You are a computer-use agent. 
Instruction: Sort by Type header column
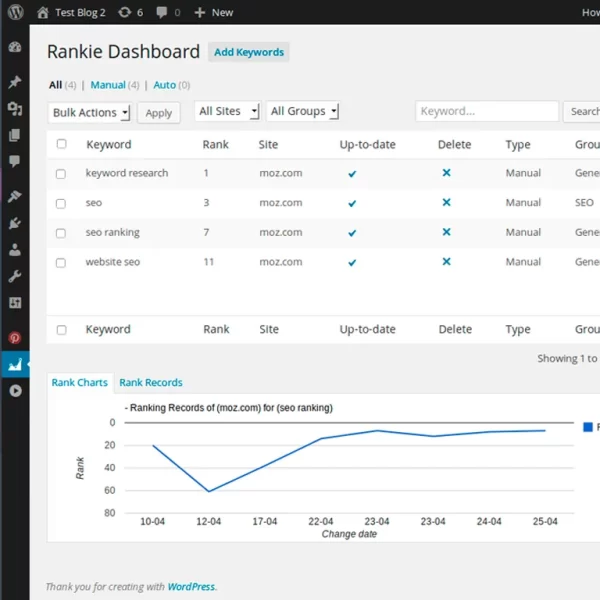click(518, 145)
